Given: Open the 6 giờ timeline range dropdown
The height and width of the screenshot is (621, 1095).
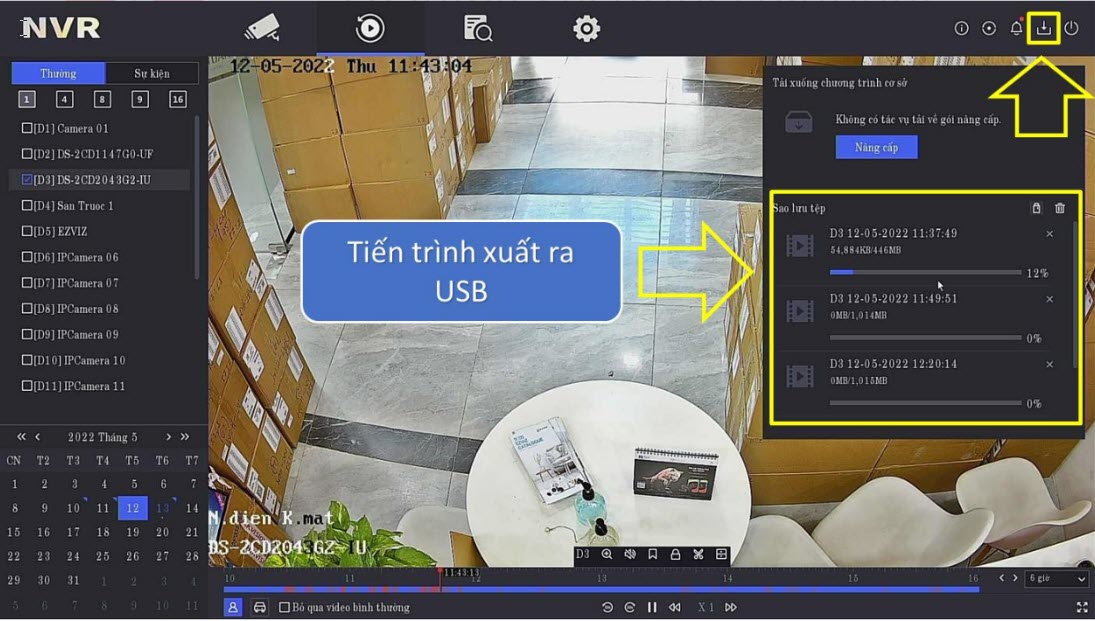Looking at the screenshot, I should [1056, 579].
